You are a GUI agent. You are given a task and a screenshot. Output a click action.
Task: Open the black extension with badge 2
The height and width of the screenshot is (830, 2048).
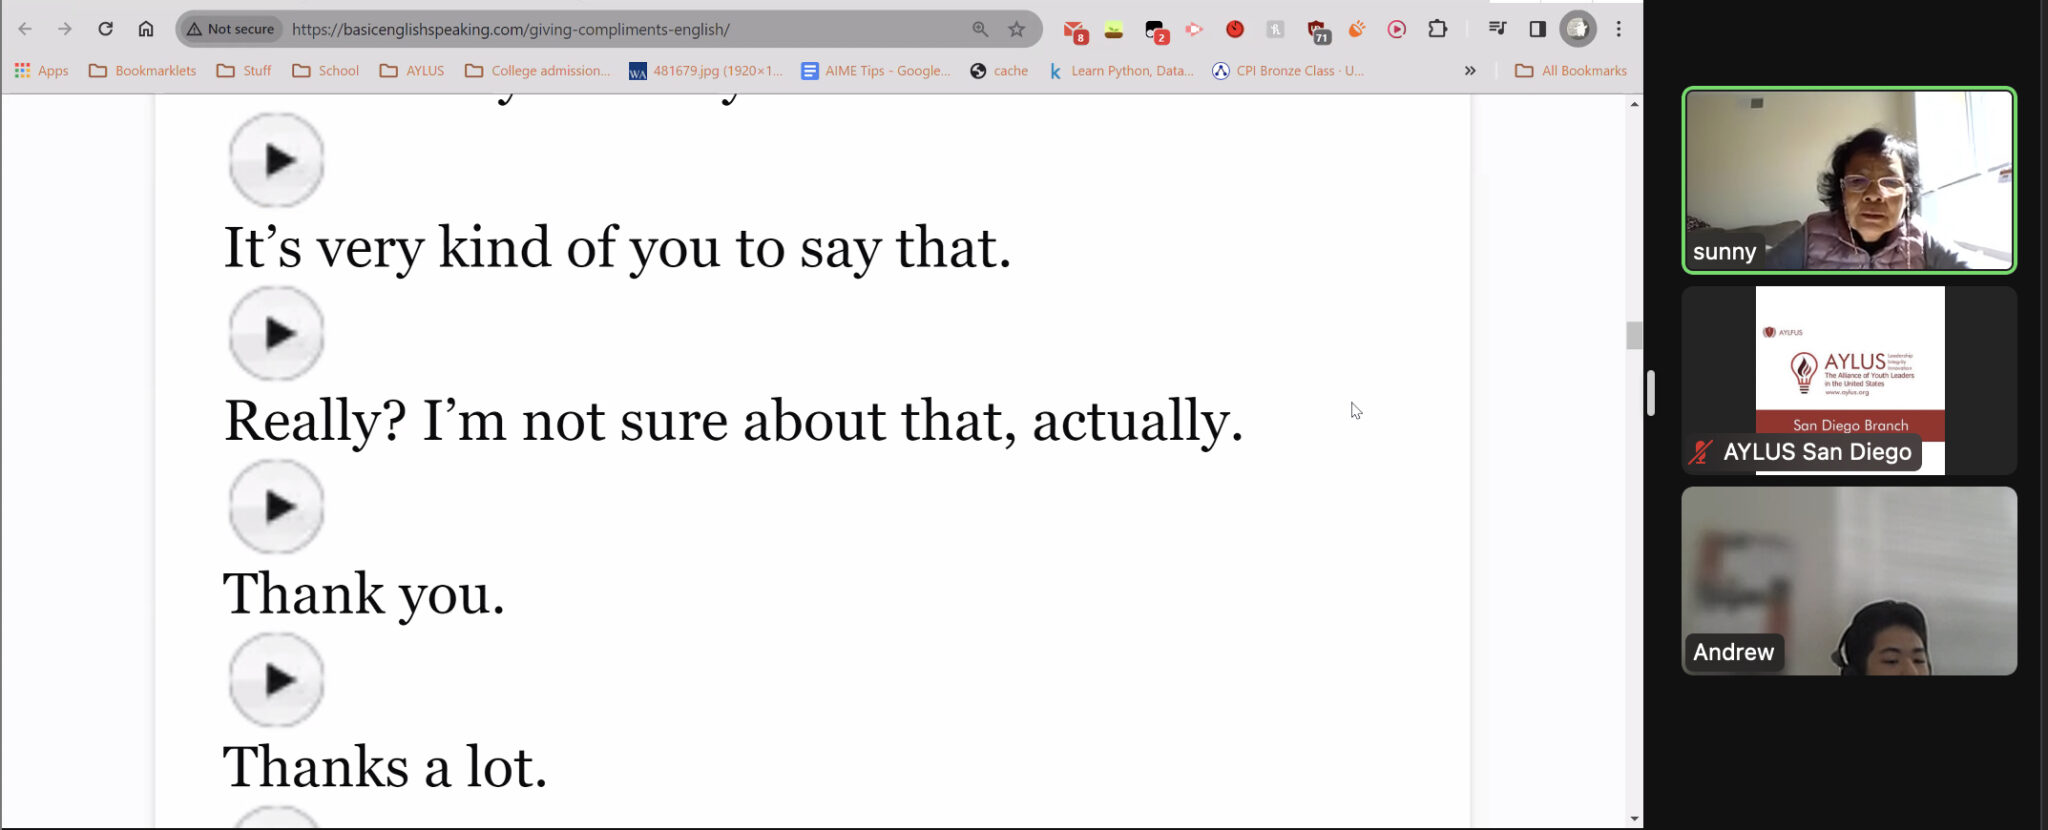[1156, 31]
